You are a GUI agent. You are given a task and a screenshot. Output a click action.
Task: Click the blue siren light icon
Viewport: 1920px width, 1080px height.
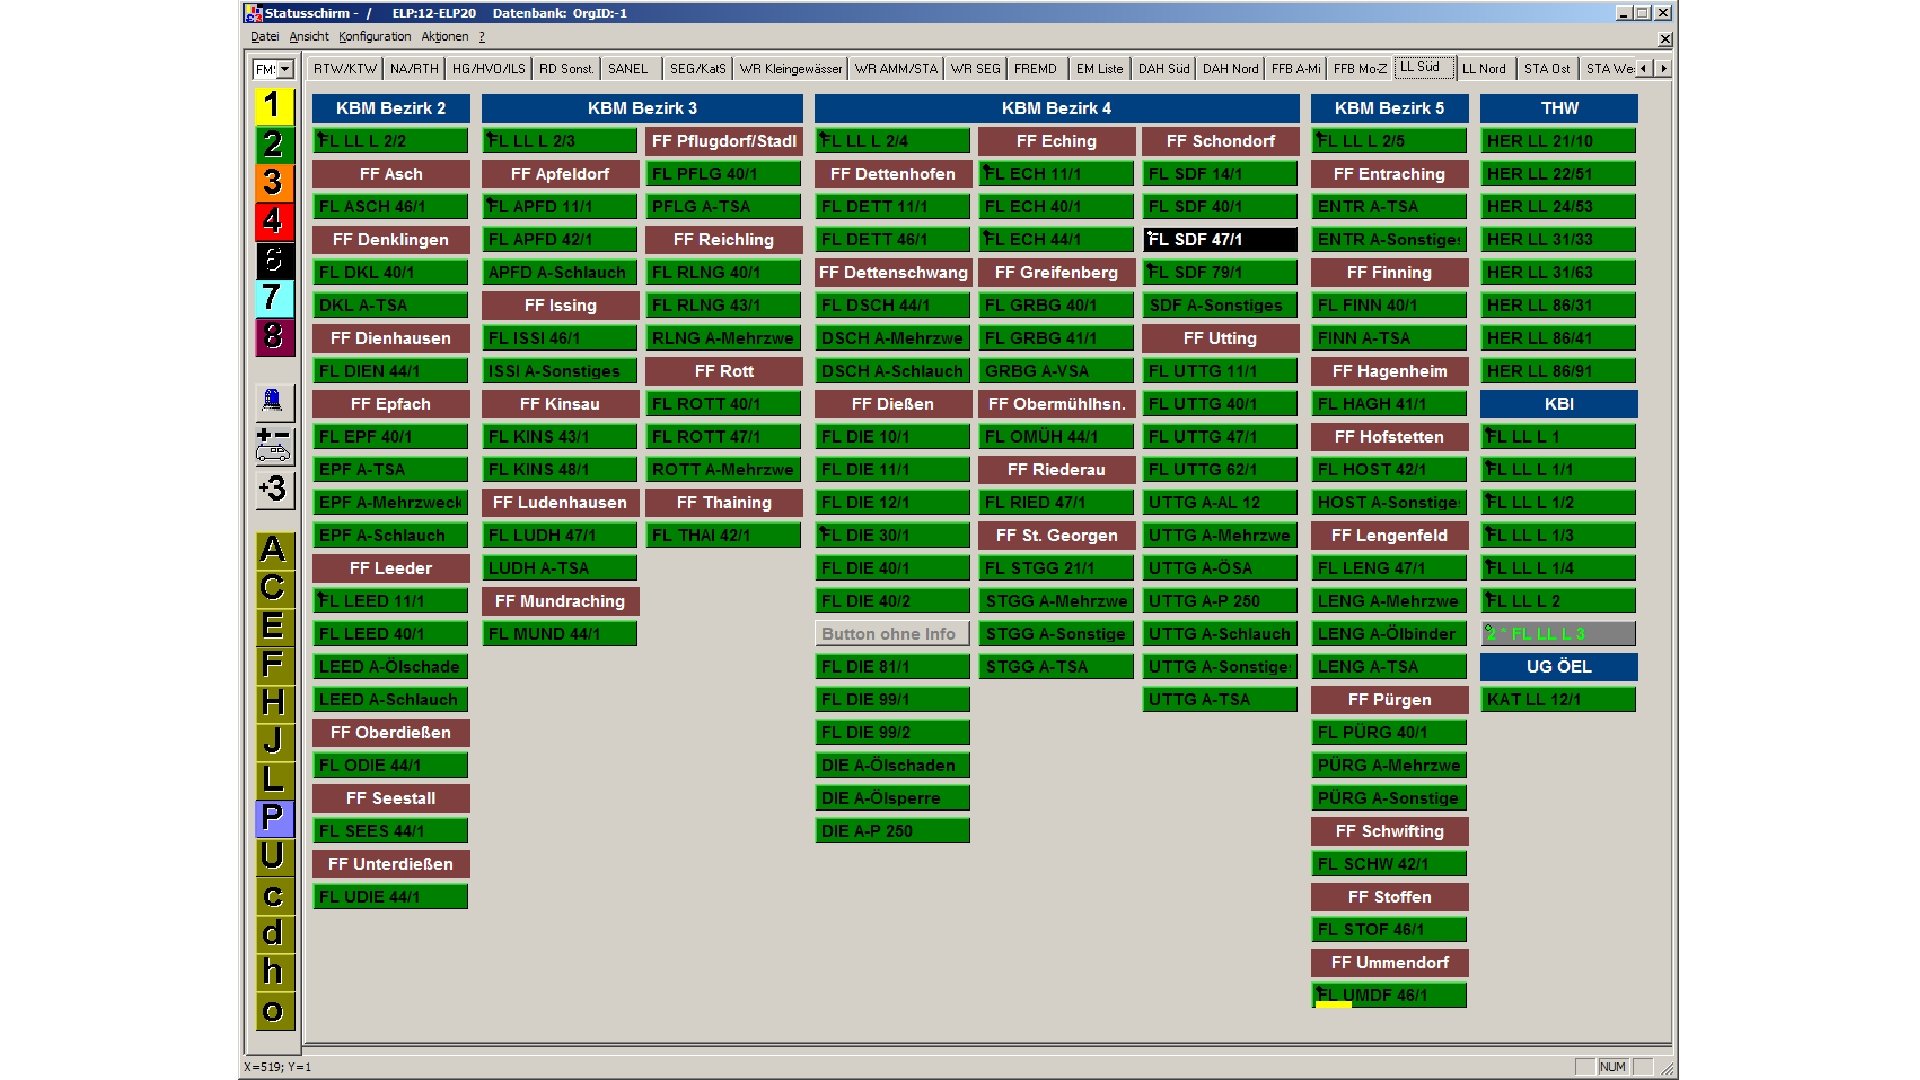coord(272,402)
